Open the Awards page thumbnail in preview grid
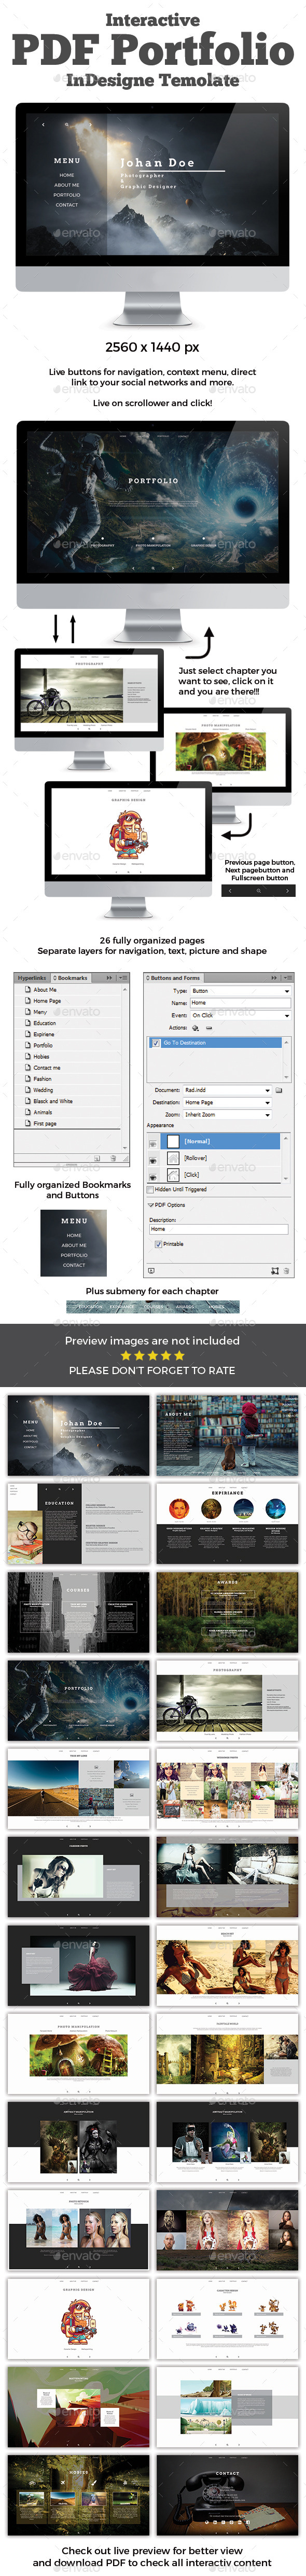Screen dimensions: 306x2576 227,1612
